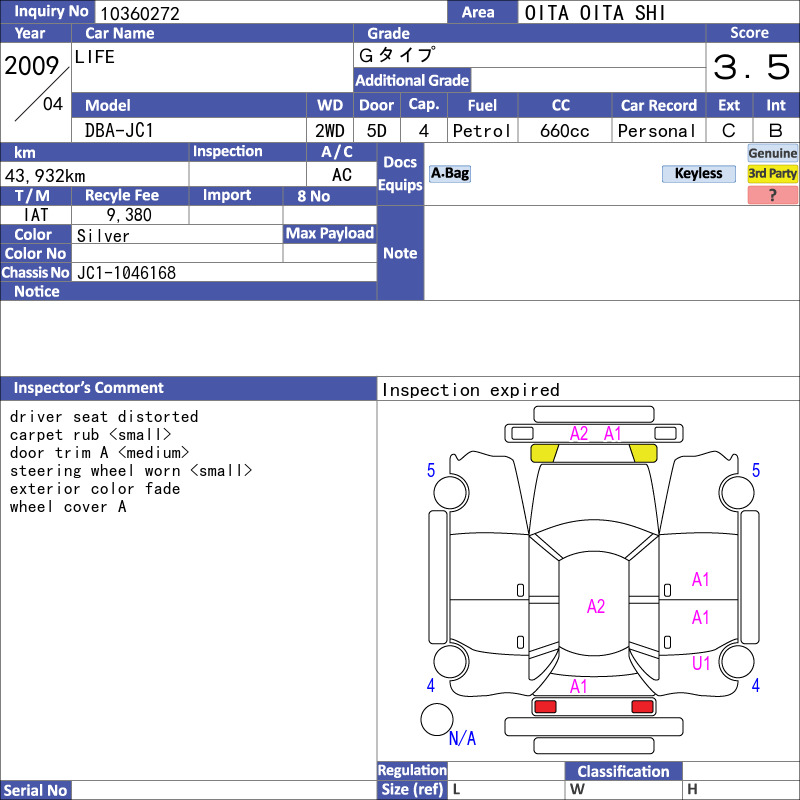The image size is (800, 800).
Task: Click the Note section header
Action: coord(400,253)
